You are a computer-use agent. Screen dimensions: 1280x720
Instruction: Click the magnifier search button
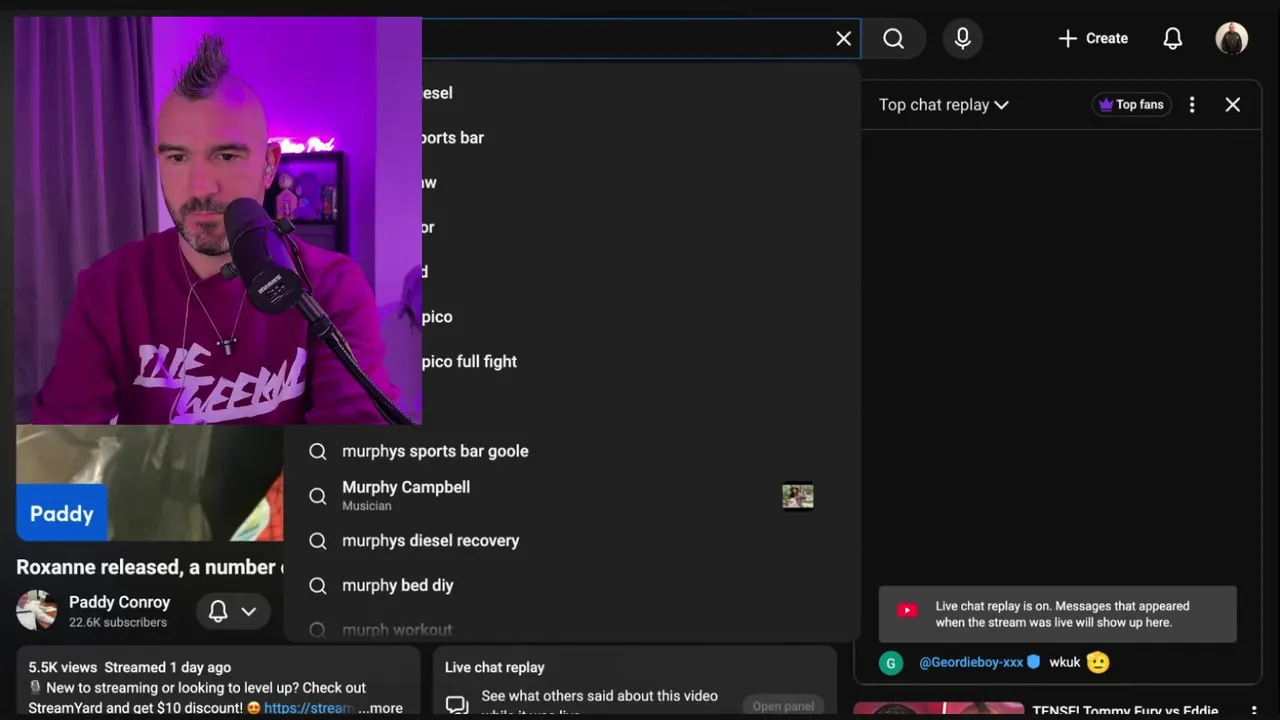(x=894, y=38)
